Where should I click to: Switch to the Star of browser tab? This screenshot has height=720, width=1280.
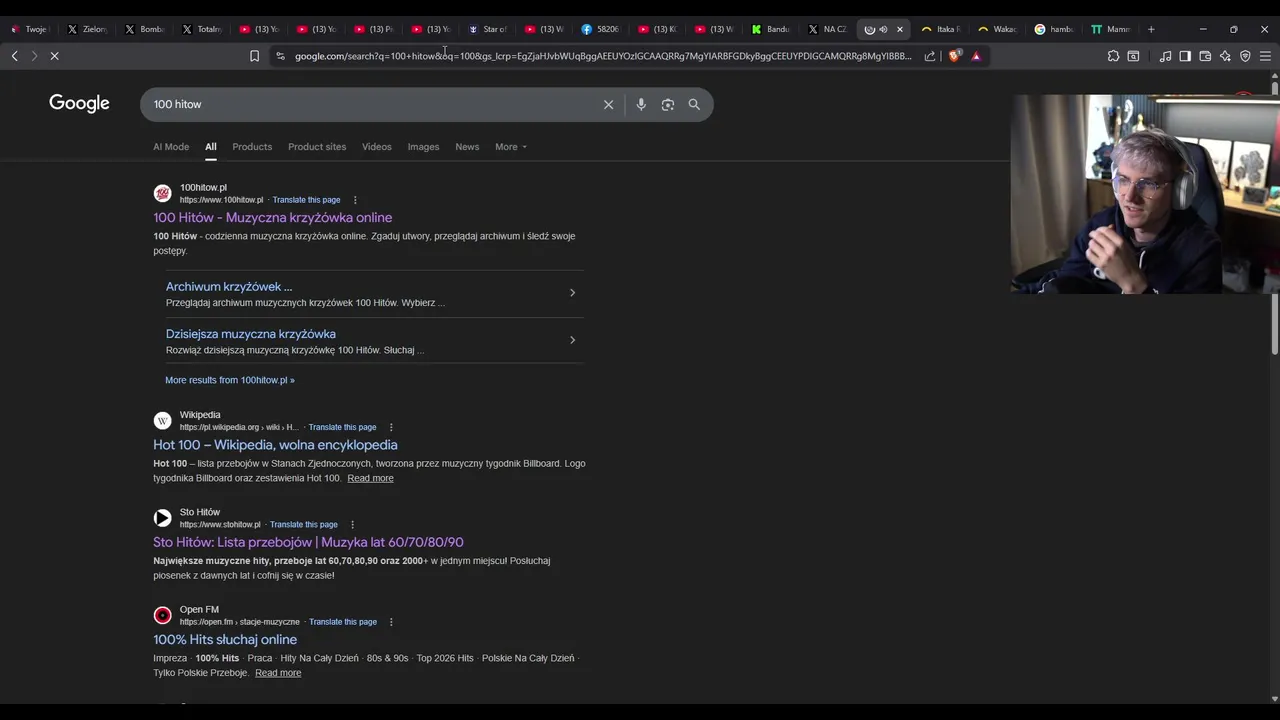pos(489,29)
